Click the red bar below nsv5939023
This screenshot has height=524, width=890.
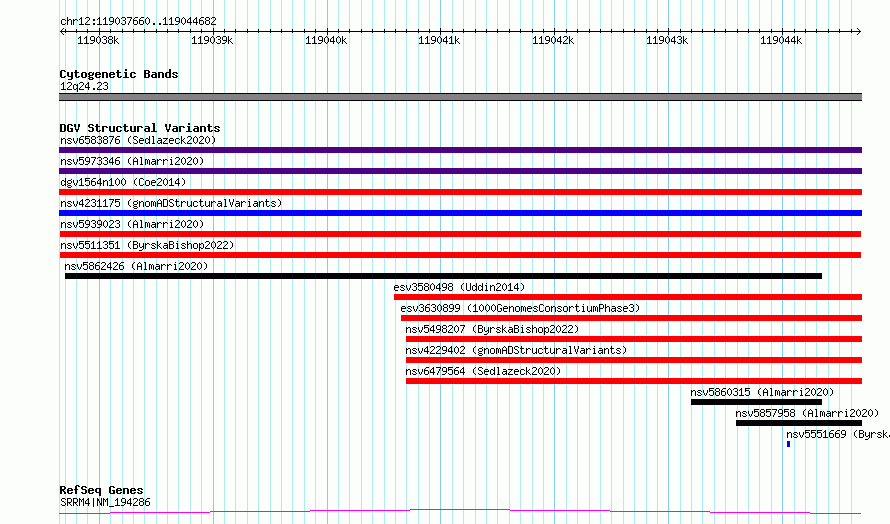coord(460,234)
